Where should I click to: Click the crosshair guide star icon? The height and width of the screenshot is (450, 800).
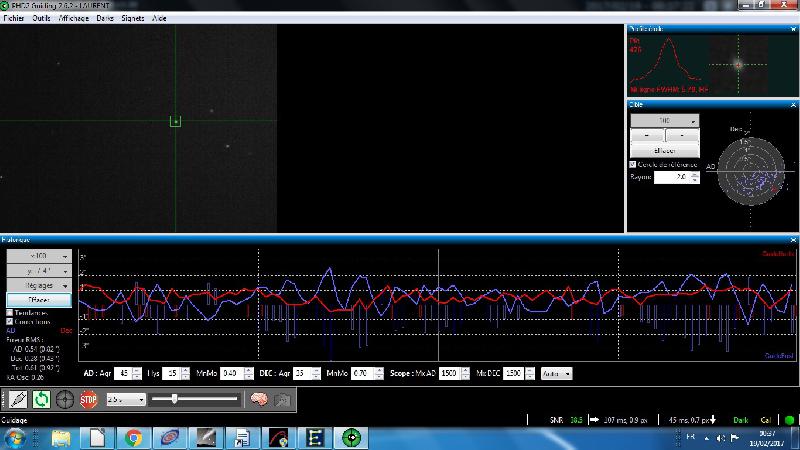pyautogui.click(x=65, y=399)
